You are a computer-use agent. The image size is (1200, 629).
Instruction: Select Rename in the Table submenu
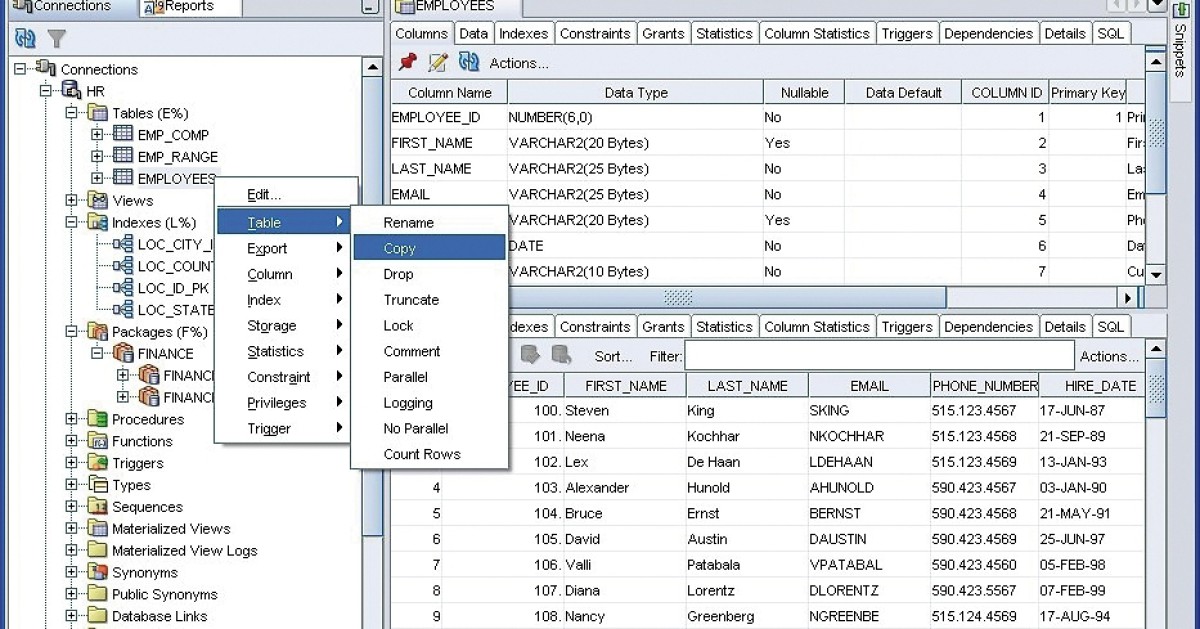pyautogui.click(x=429, y=222)
